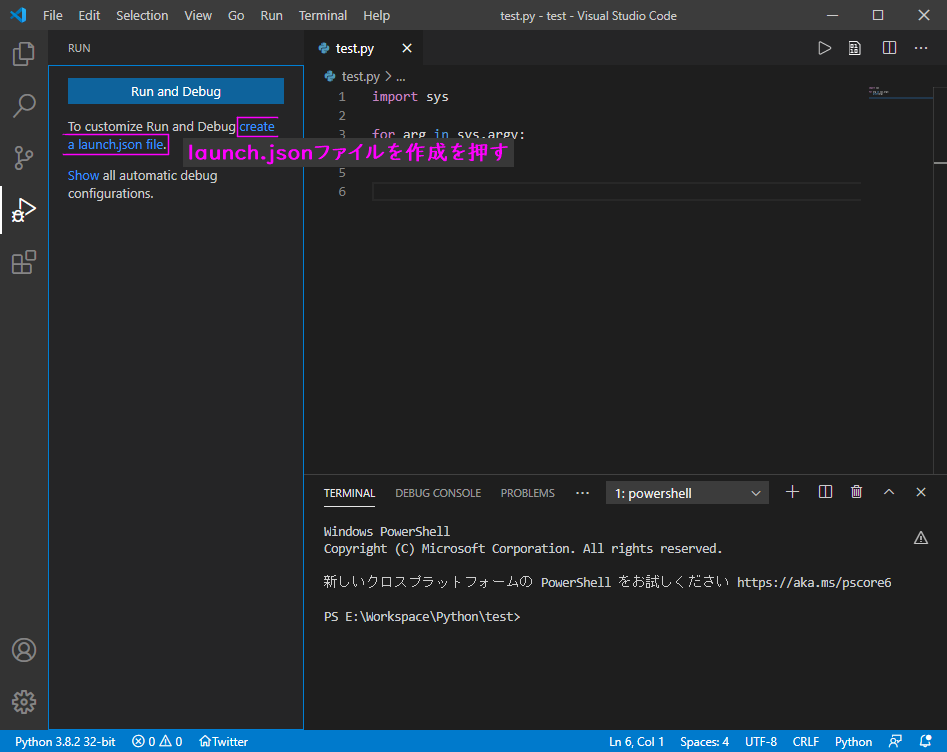Viewport: 947px width, 752px height.
Task: Switch to the DEBUG CONSOLE tab
Action: coord(438,493)
